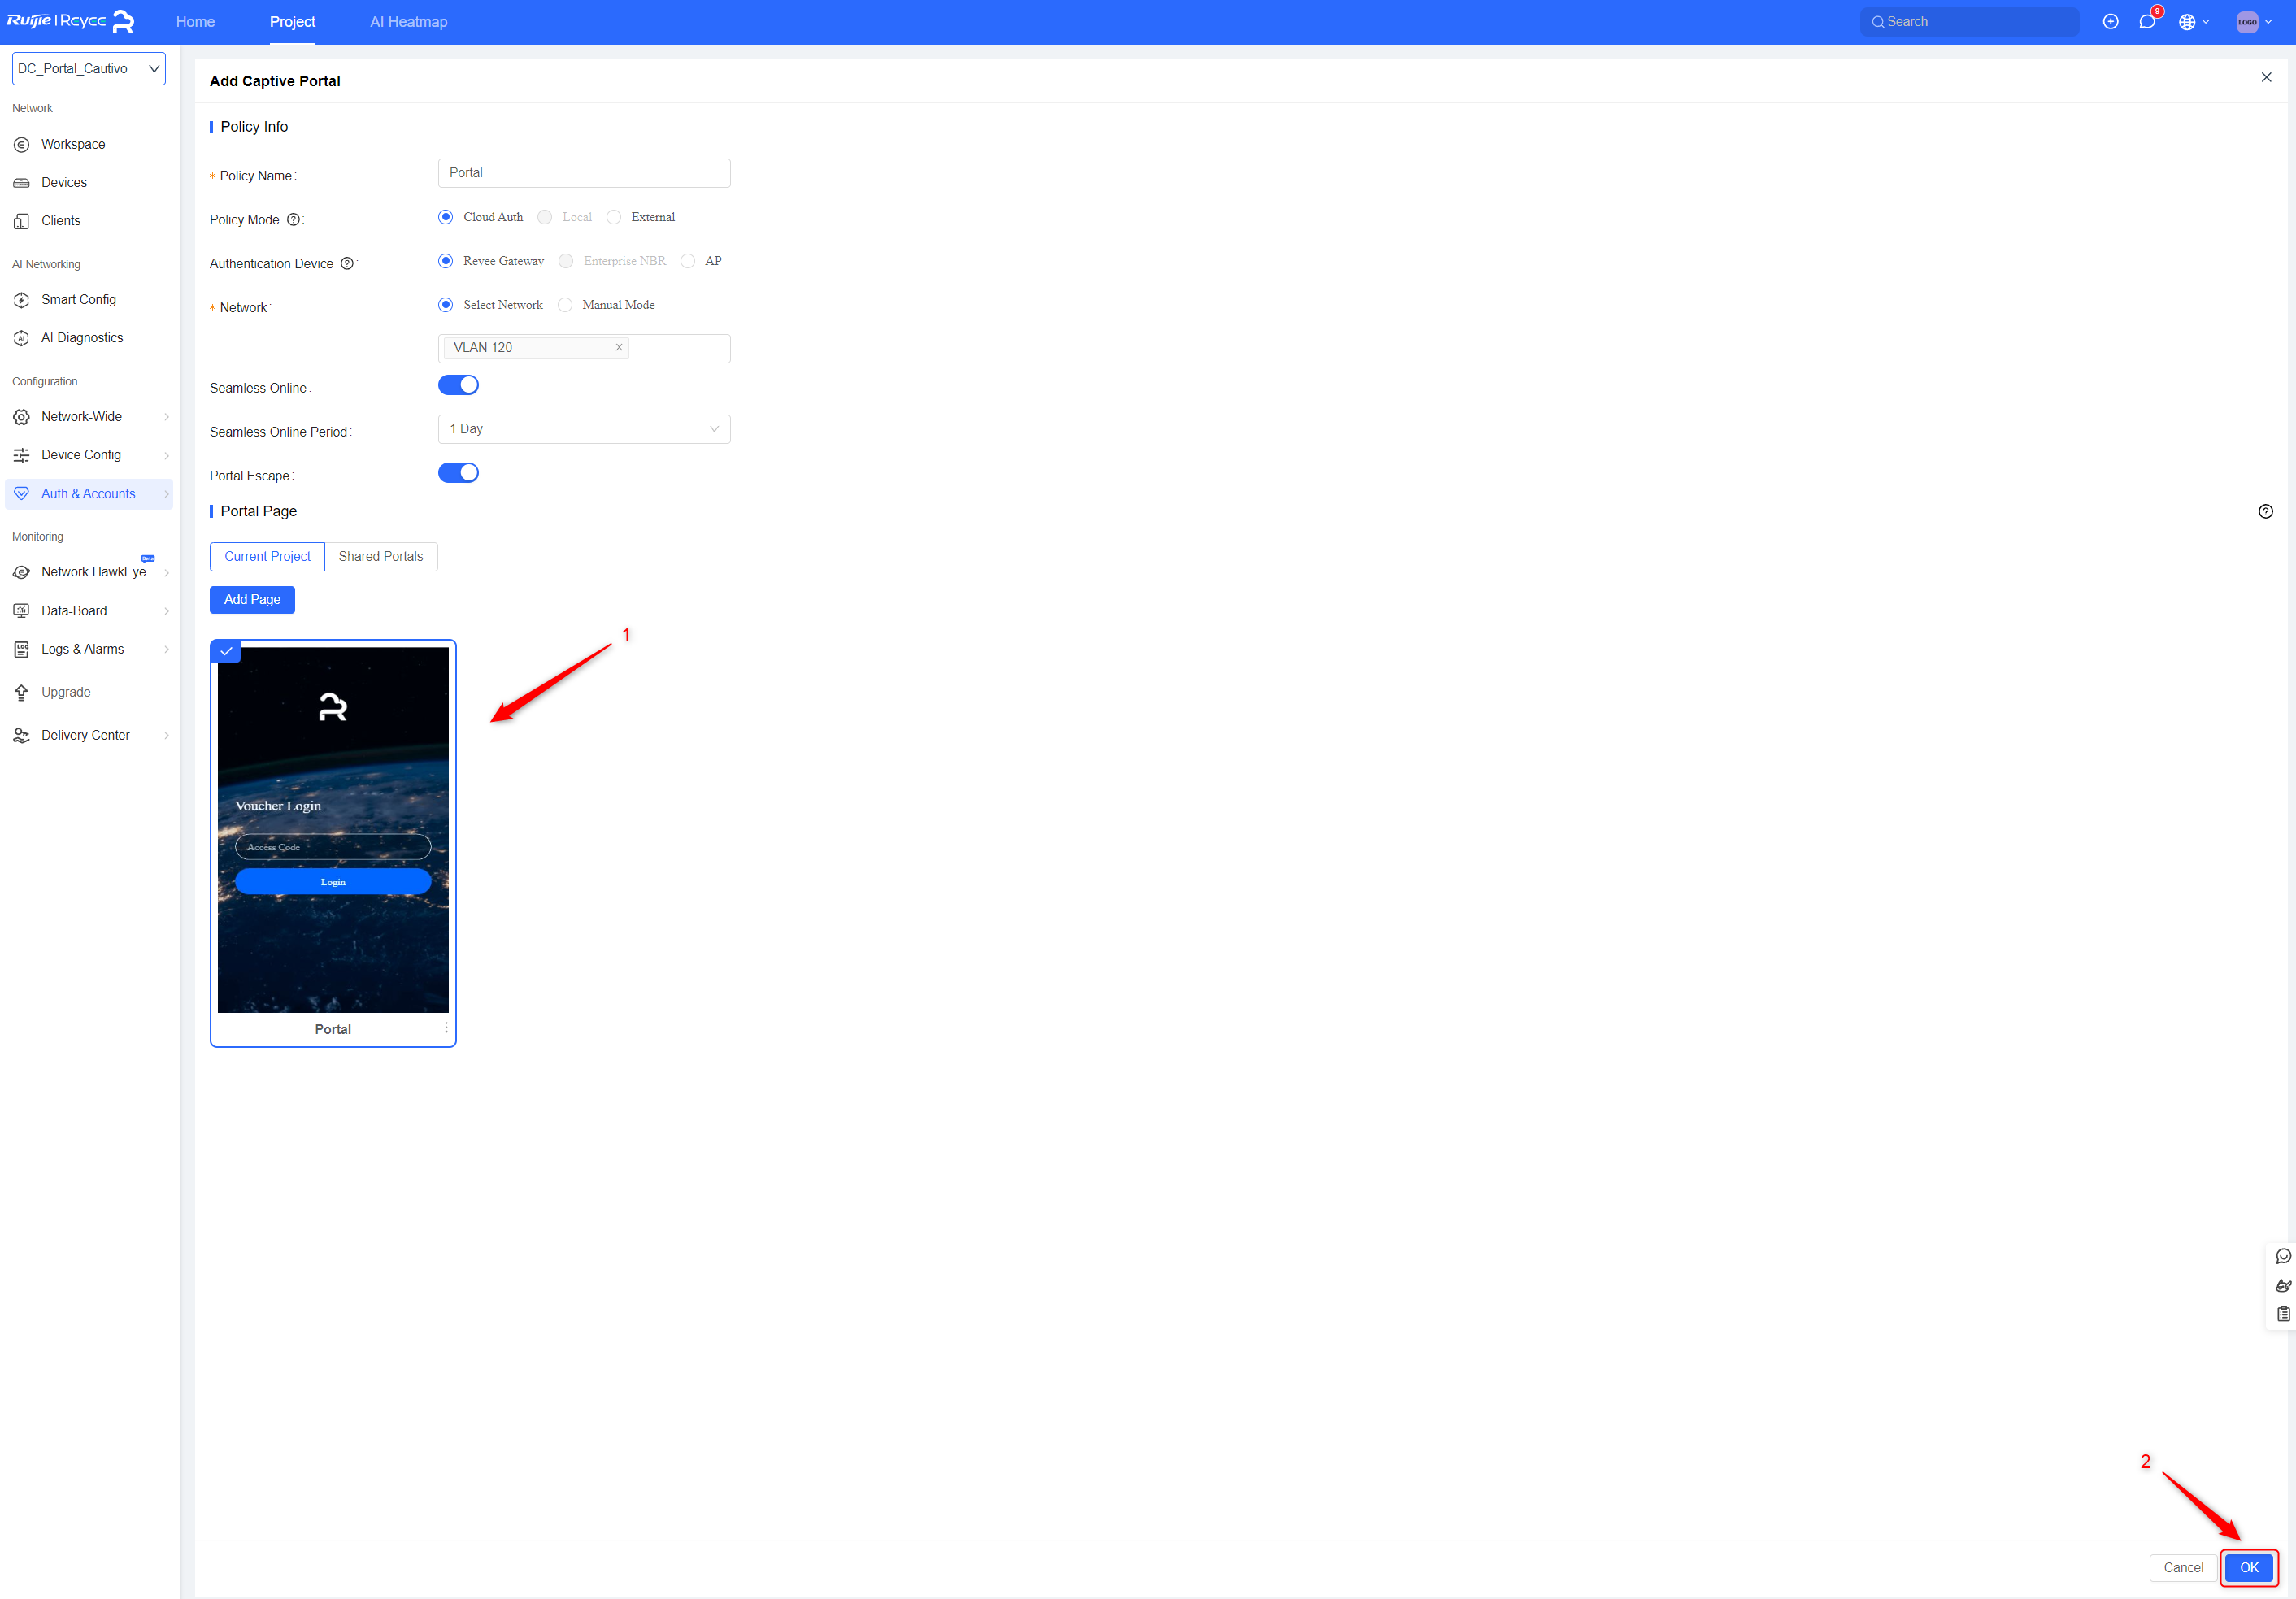The image size is (2296, 1599).
Task: Click the Upgrade arrow icon
Action: pyautogui.click(x=21, y=692)
